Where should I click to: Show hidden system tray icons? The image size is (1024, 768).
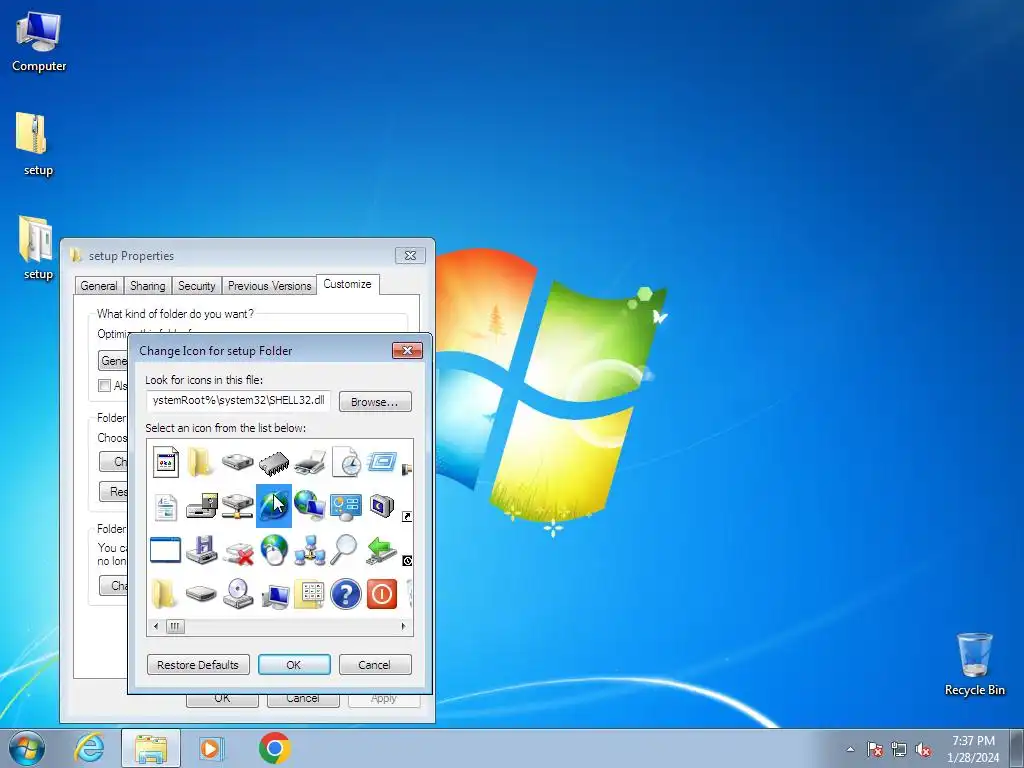(850, 749)
